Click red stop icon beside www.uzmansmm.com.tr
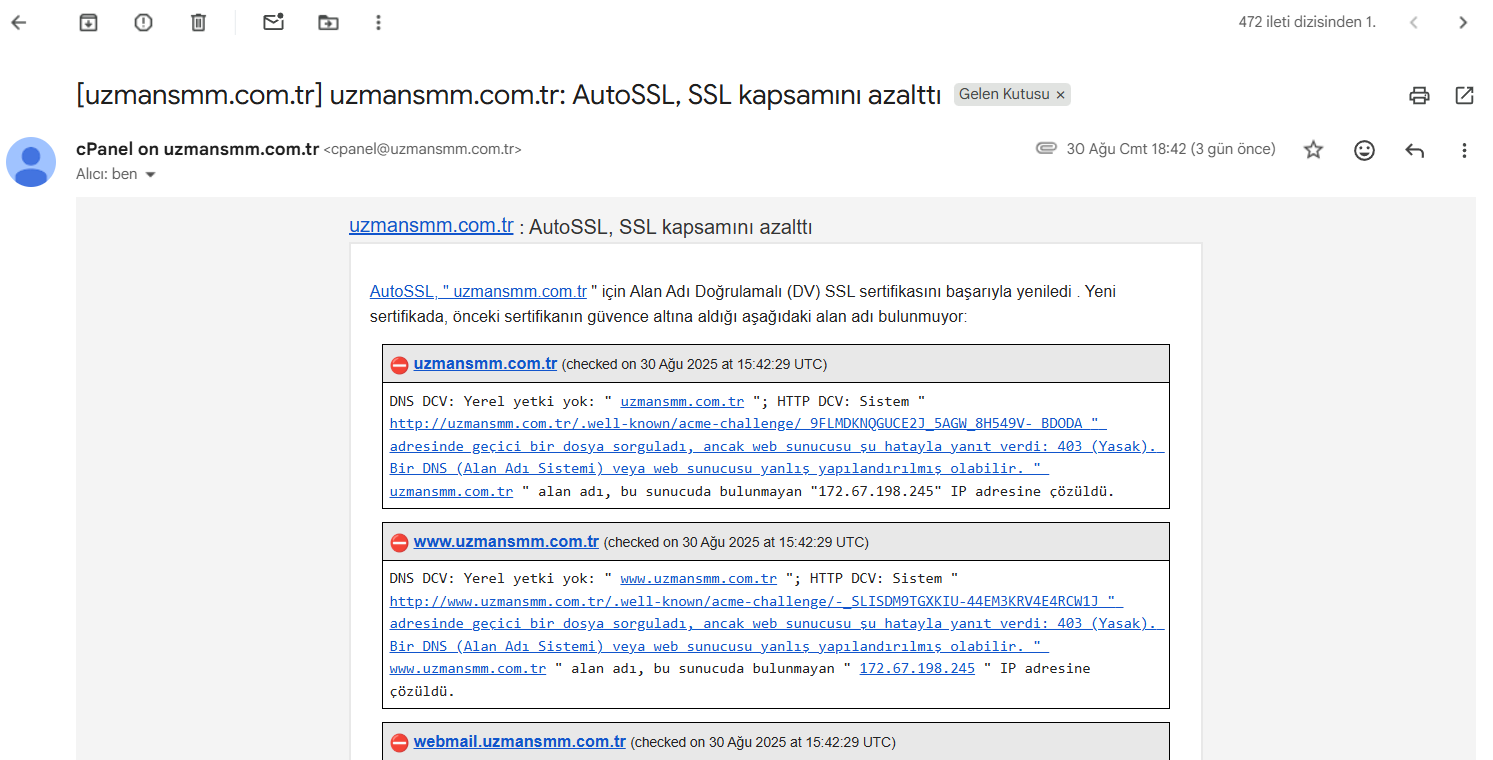The height and width of the screenshot is (760, 1493). 399,543
